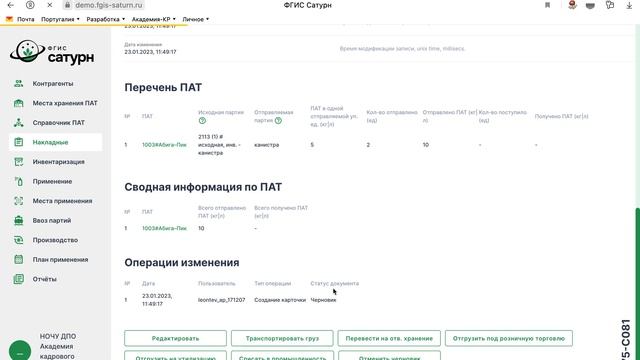Image resolution: width=640 pixels, height=360 pixels.
Task: Open Применение menu item
Action: pos(52,181)
